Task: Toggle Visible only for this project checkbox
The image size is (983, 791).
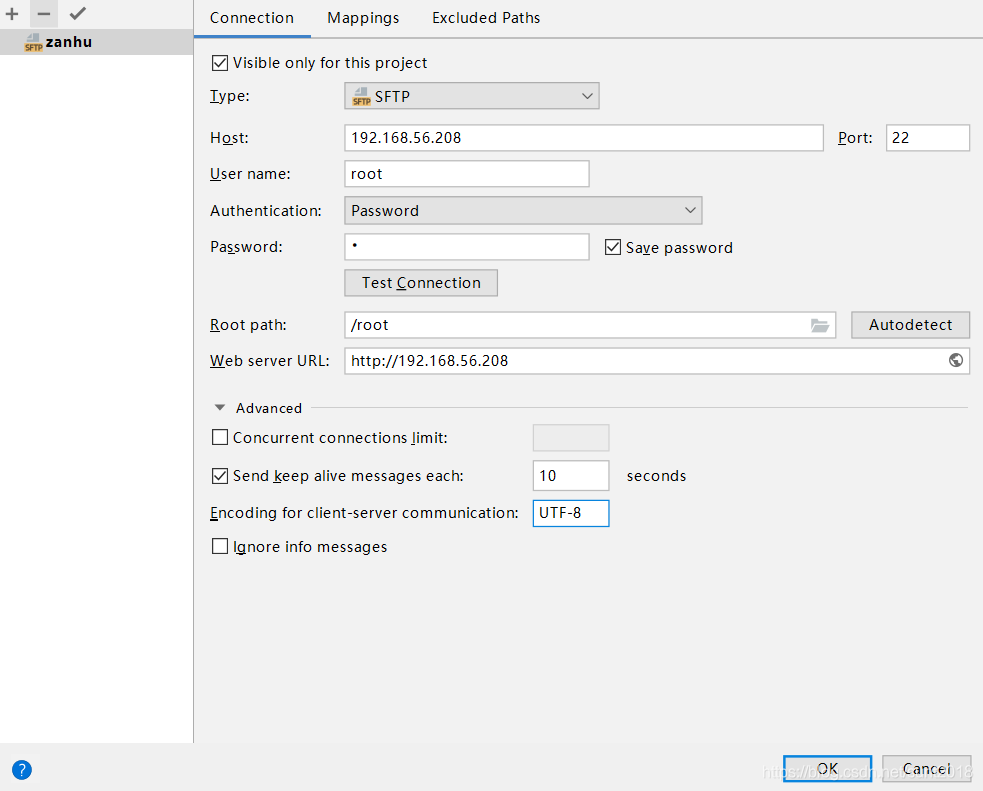Action: click(x=219, y=63)
